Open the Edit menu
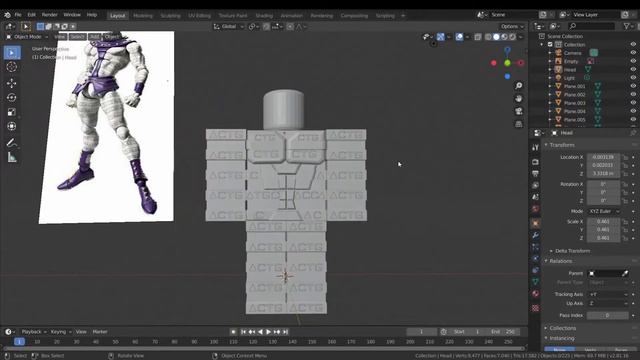The height and width of the screenshot is (360, 640). [31, 15]
